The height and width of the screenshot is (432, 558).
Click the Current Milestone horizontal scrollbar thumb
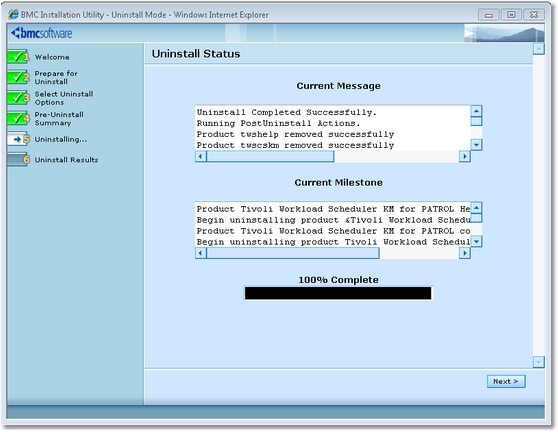[293, 253]
